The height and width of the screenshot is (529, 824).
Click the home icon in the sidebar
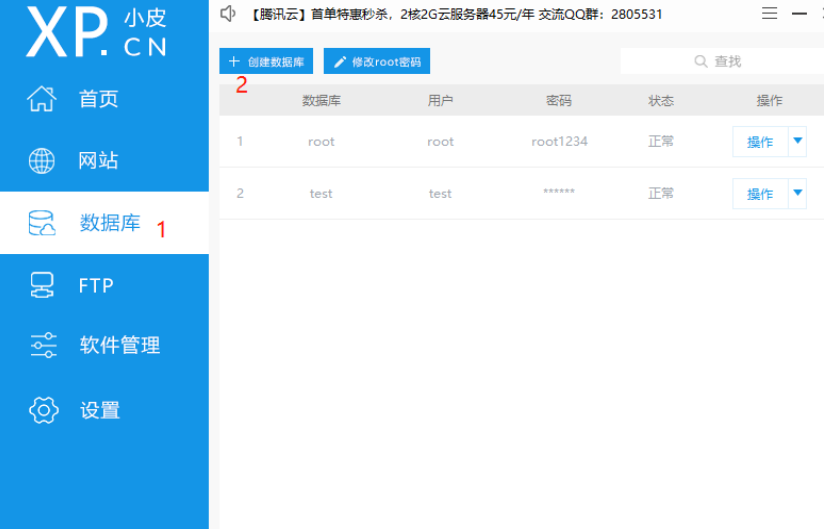[42, 99]
